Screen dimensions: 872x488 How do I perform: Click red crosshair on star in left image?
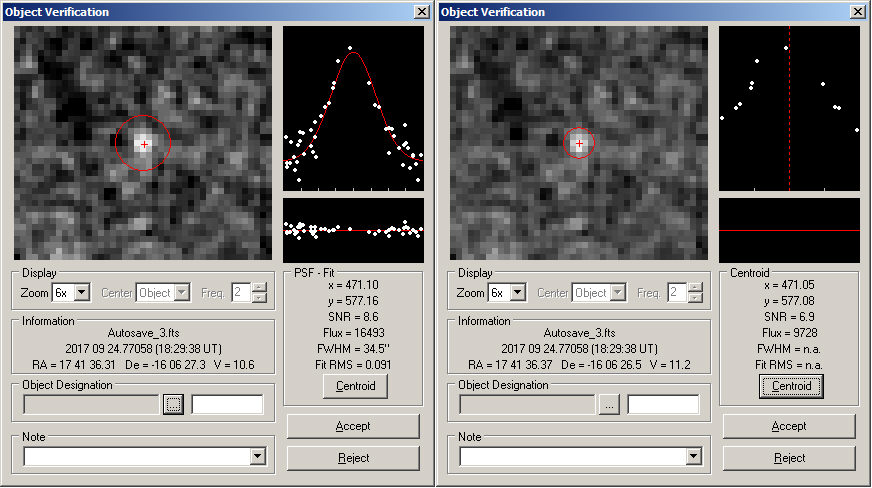tap(144, 145)
